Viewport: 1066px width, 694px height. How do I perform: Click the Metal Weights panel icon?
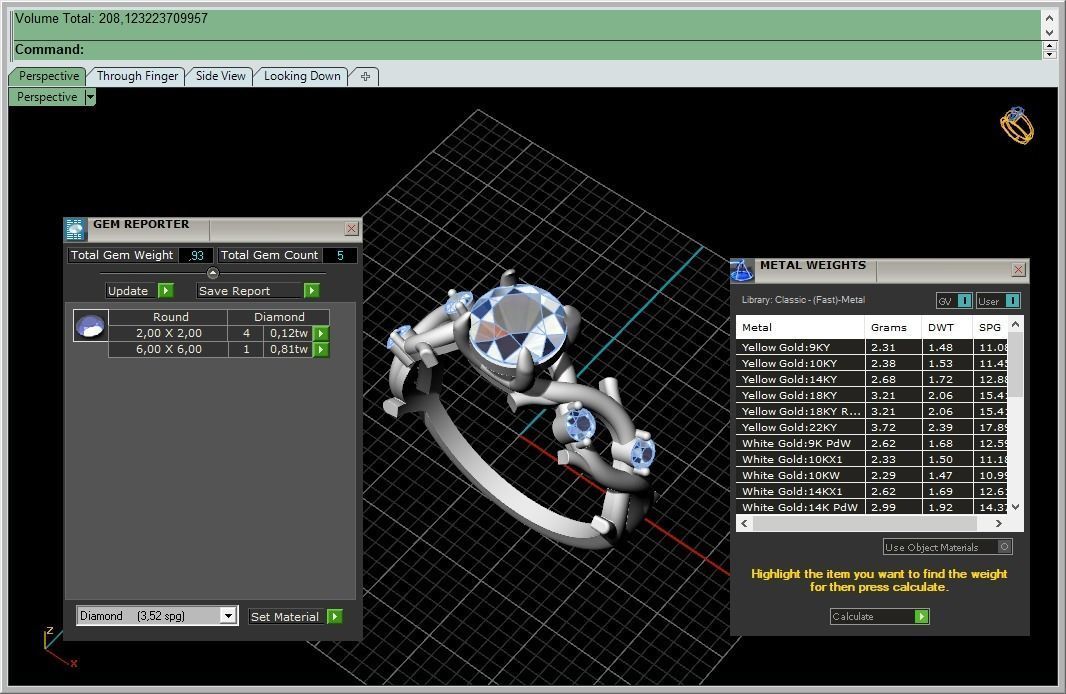click(742, 271)
